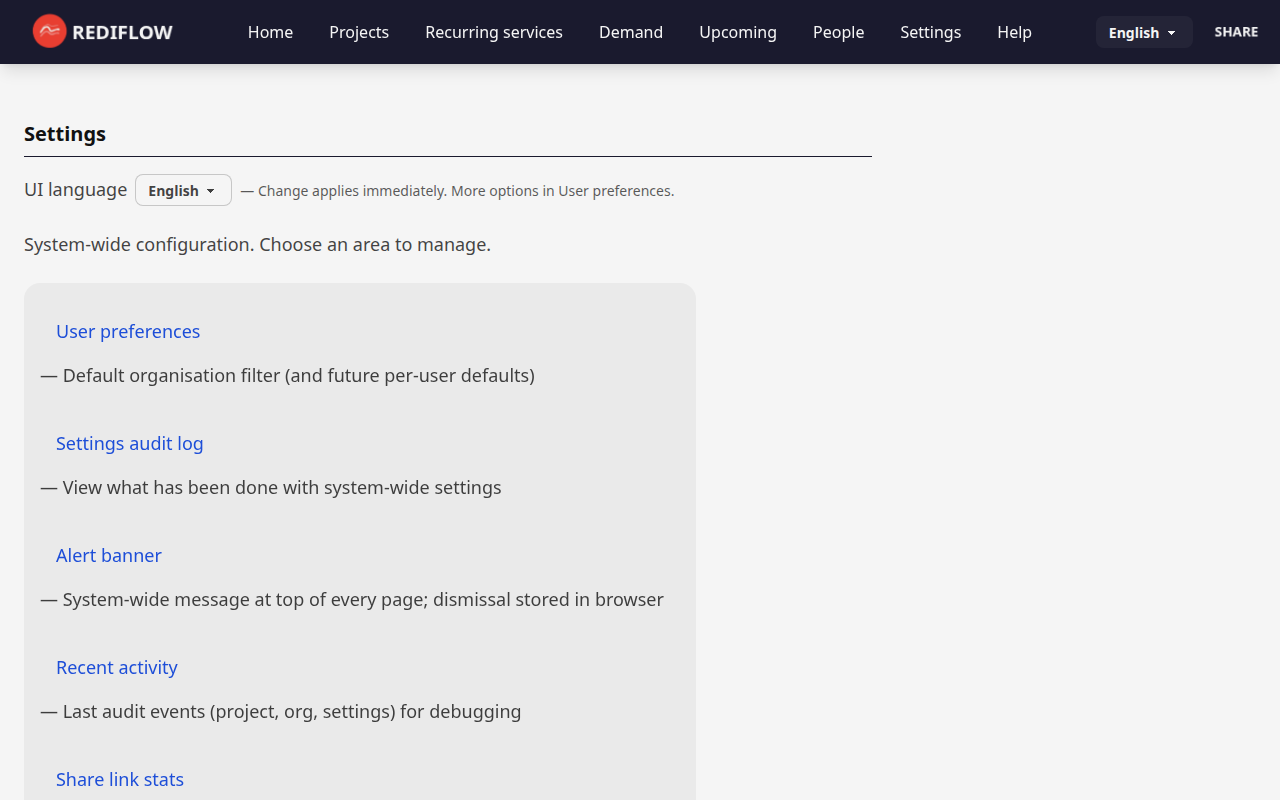Open the navbar English language dropdown

1143,31
